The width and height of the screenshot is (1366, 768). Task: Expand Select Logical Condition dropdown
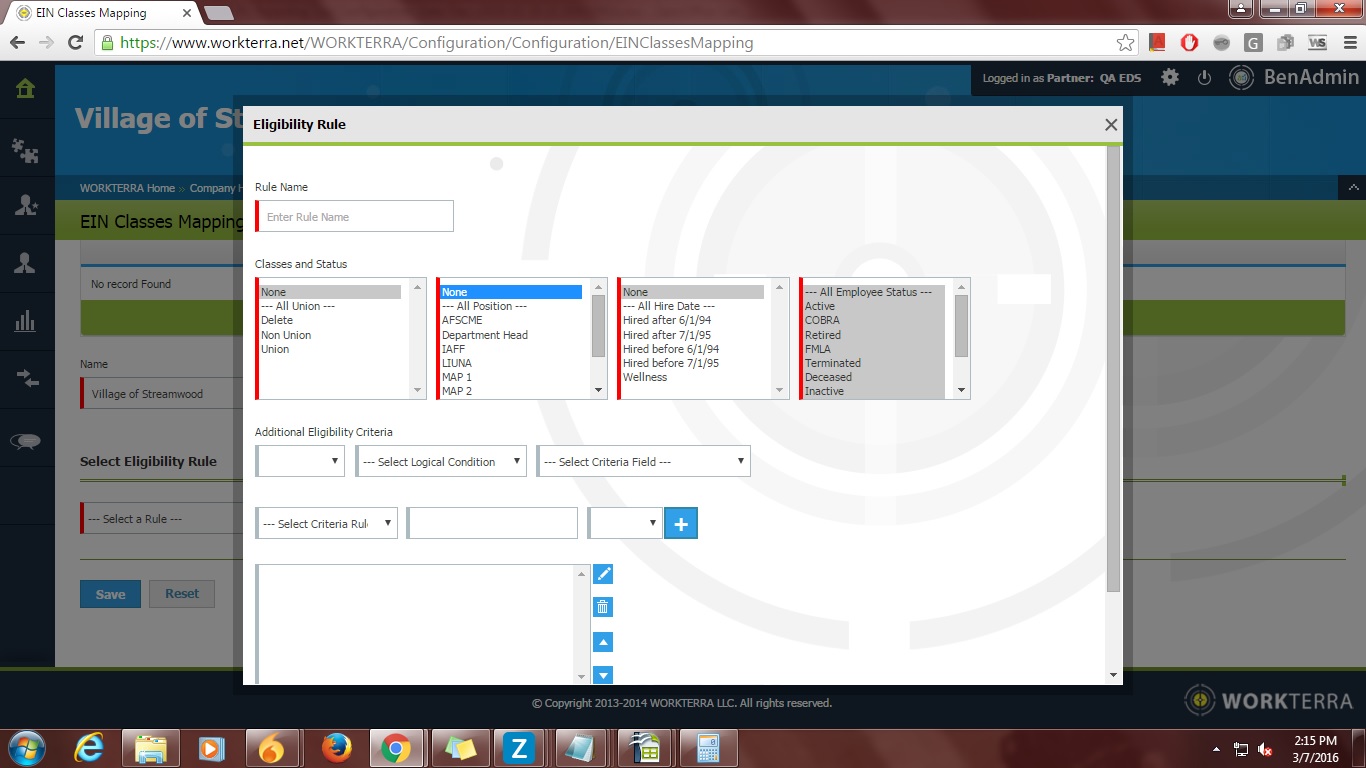pyautogui.click(x=441, y=462)
